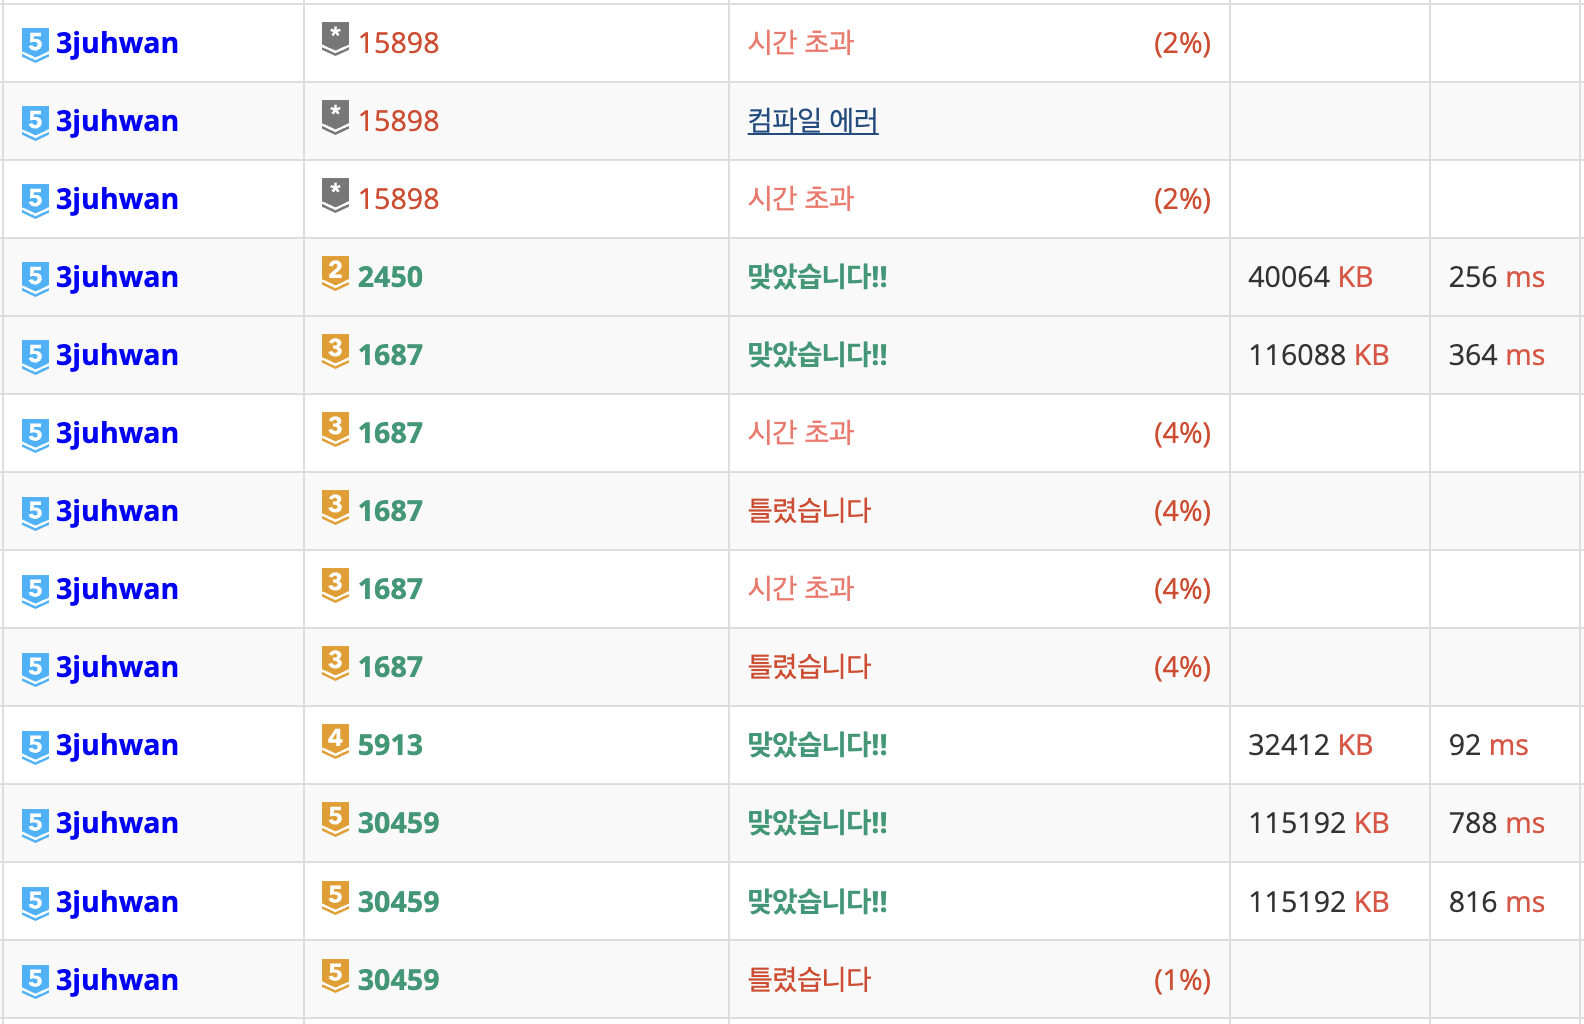This screenshot has width=1584, height=1024.
Task: Click the gold 5 tier badge in the 30459 row with 788 ms
Action: coord(335,819)
